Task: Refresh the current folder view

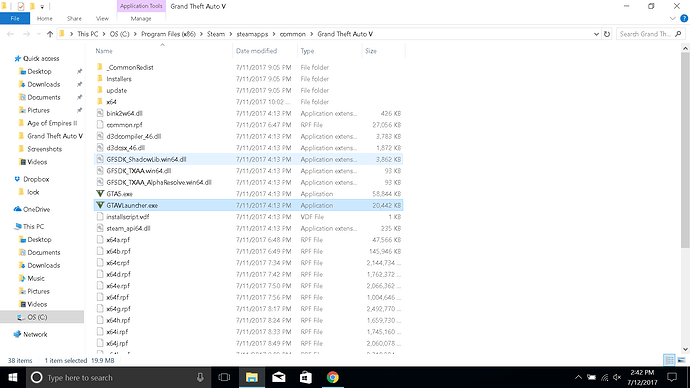Action: pos(607,34)
